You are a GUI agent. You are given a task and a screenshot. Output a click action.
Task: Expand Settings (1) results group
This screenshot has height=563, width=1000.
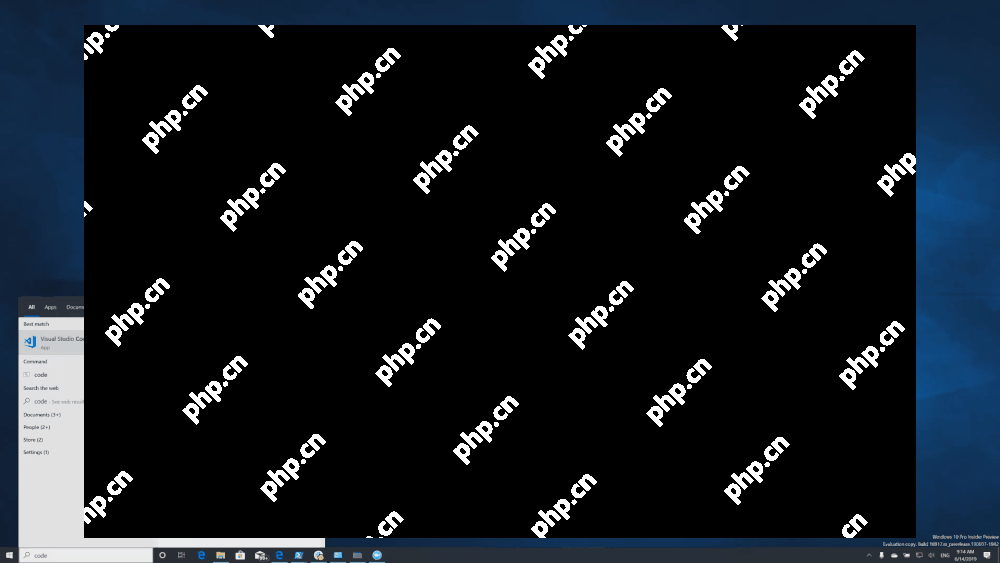tap(36, 453)
